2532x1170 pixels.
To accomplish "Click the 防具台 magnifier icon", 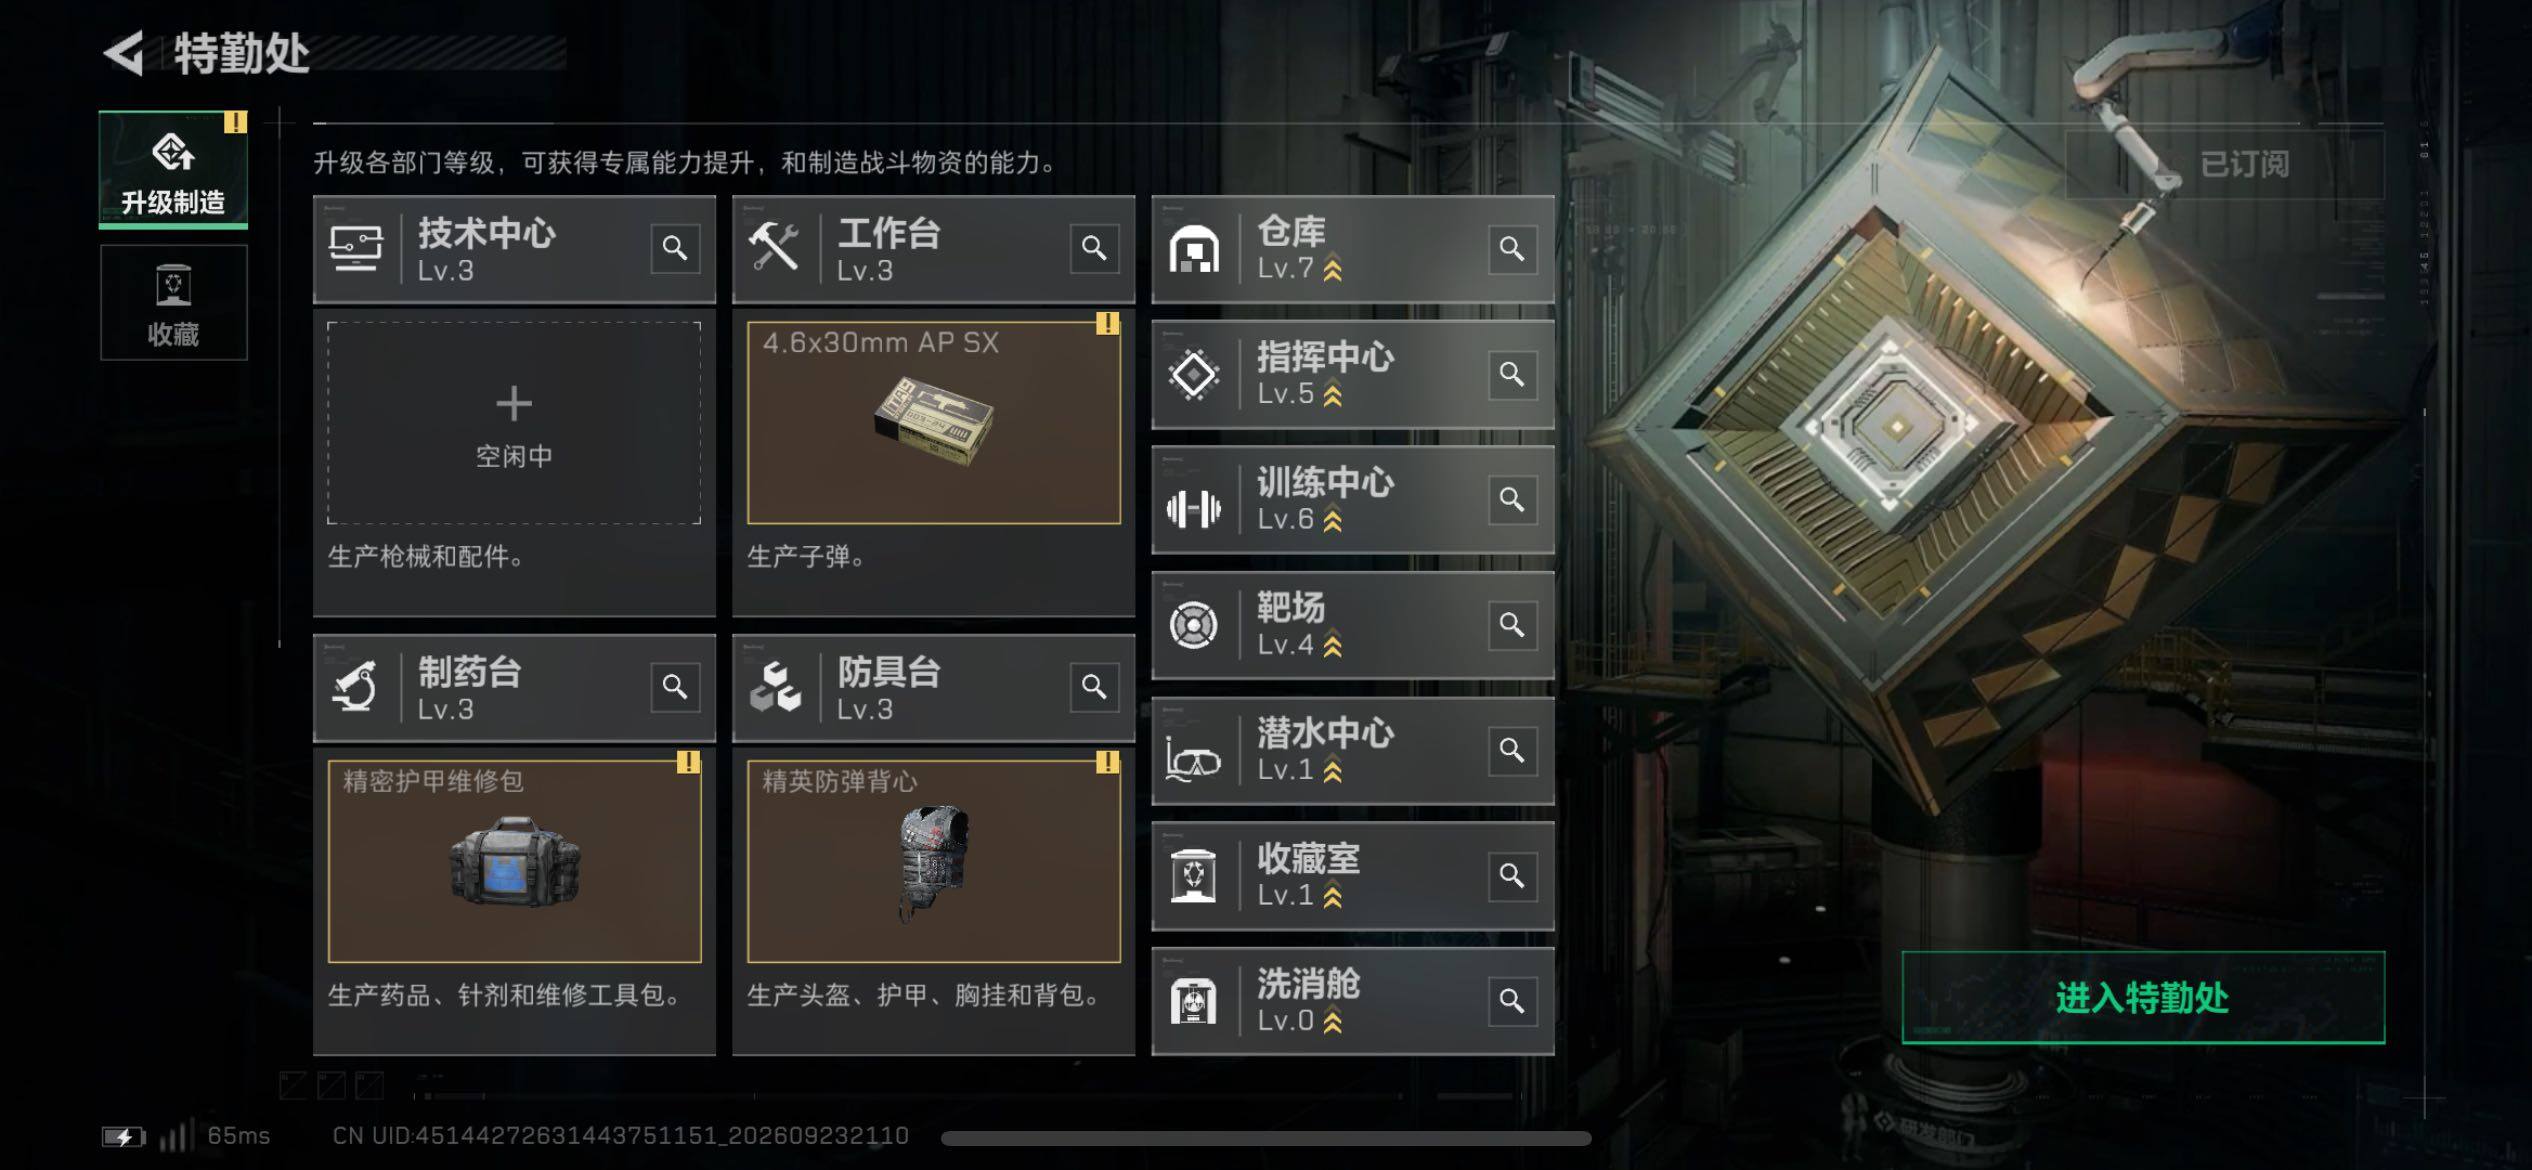I will pos(1094,687).
